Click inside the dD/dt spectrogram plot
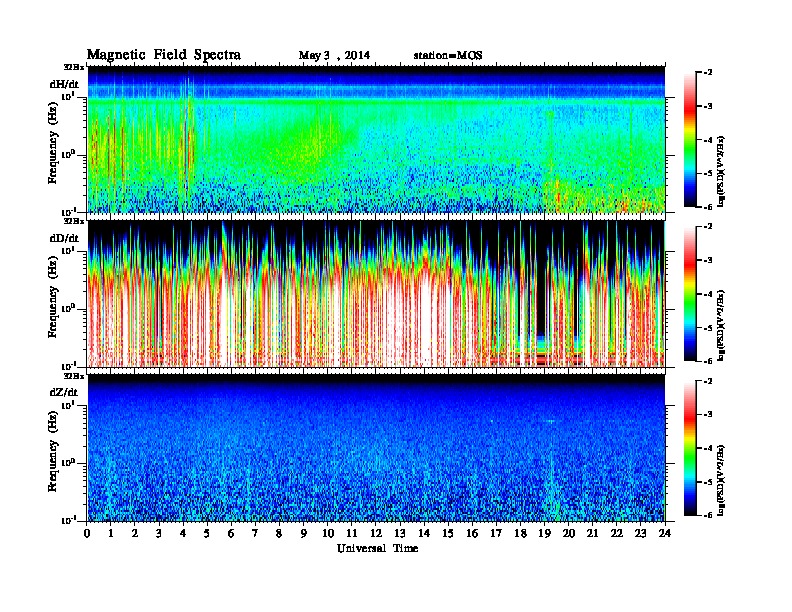This screenshot has width=792, height=612. [376, 293]
